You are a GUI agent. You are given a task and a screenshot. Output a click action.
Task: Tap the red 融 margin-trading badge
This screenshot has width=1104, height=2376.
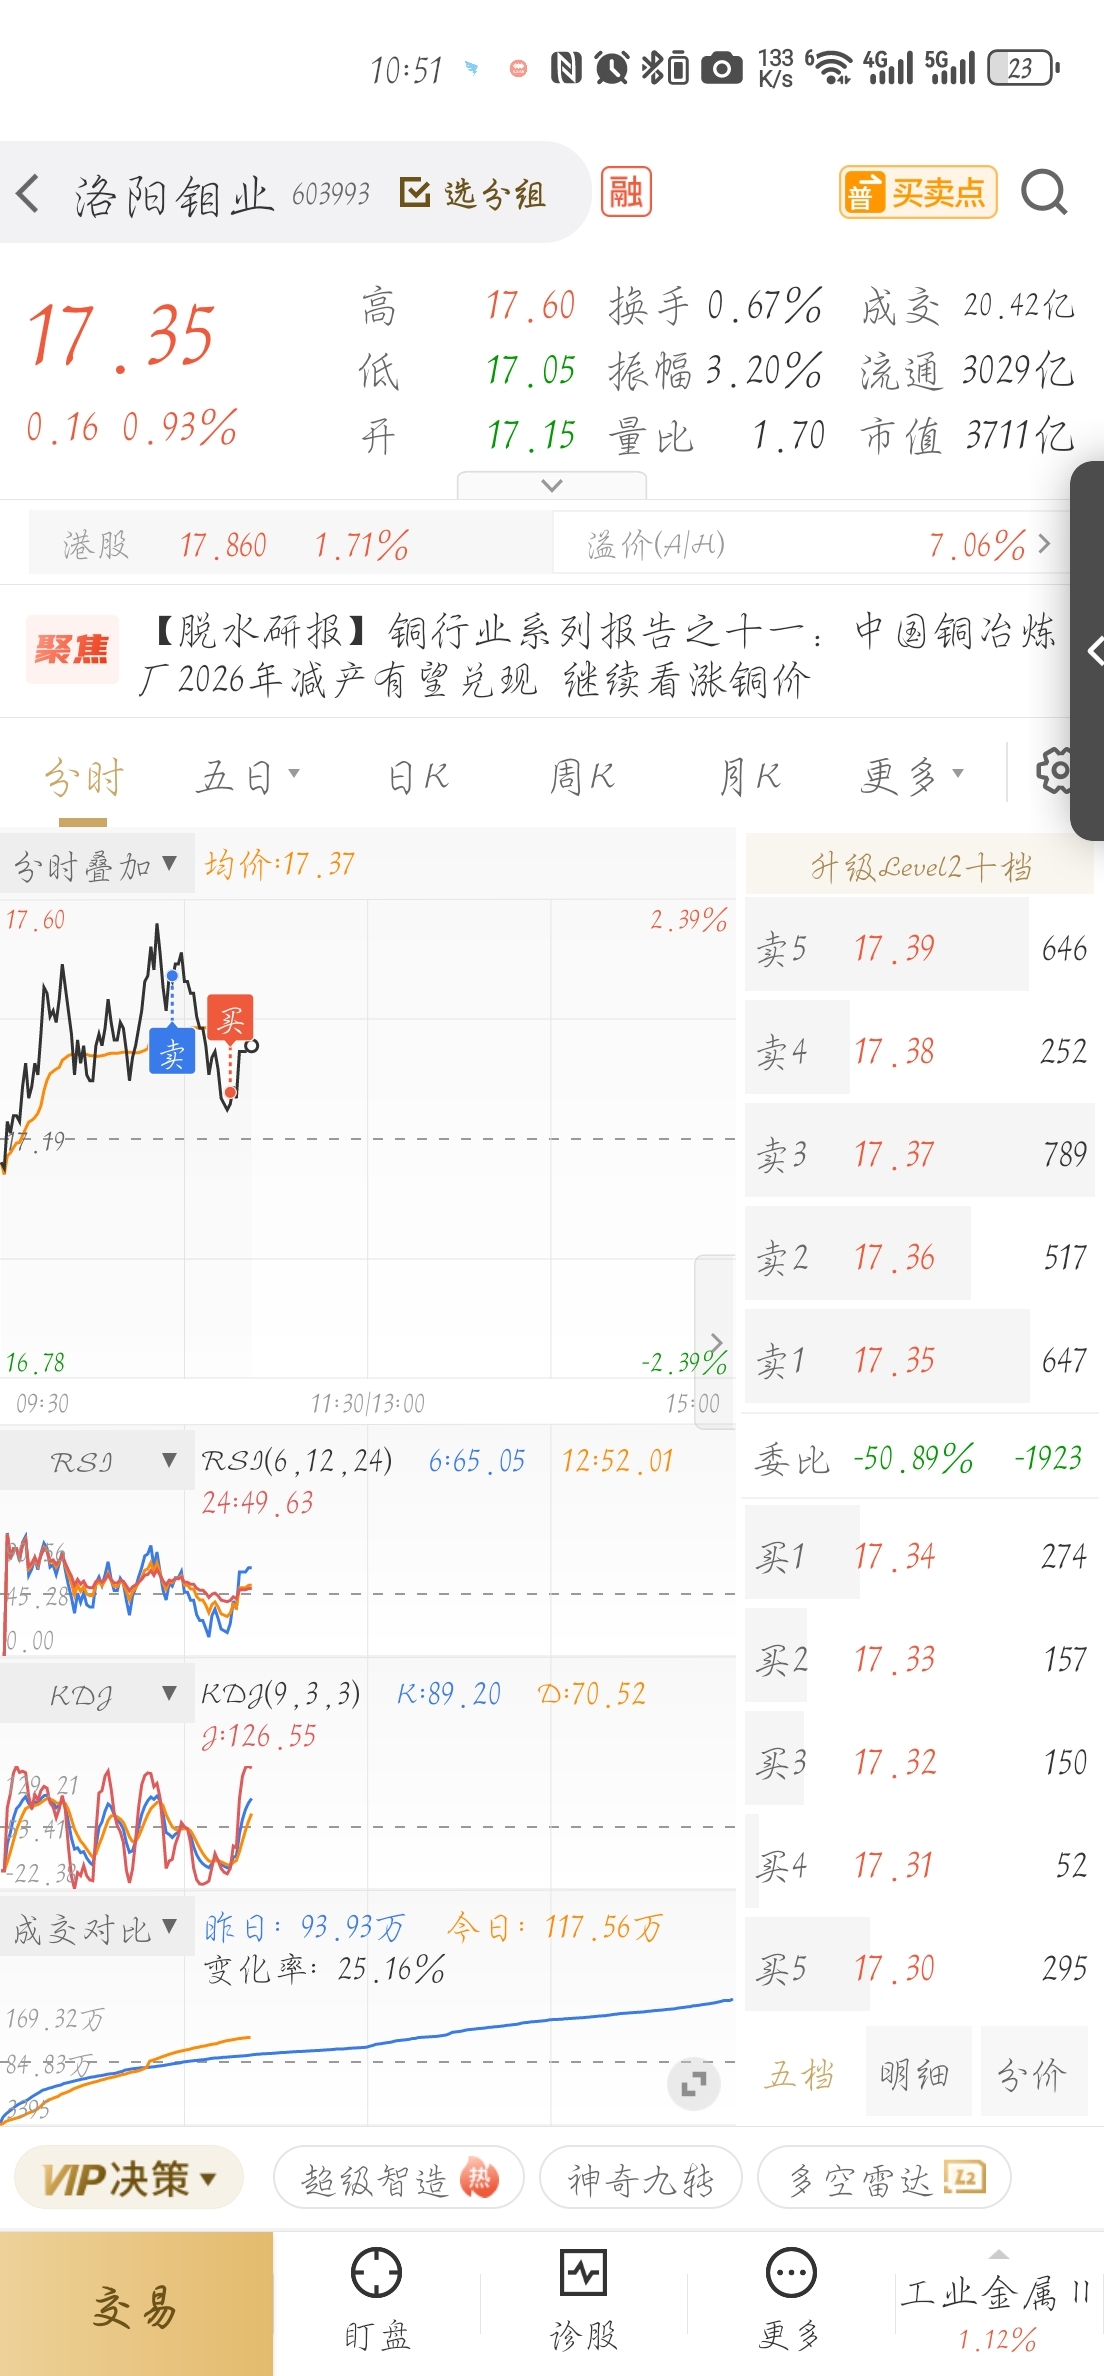[x=626, y=192]
